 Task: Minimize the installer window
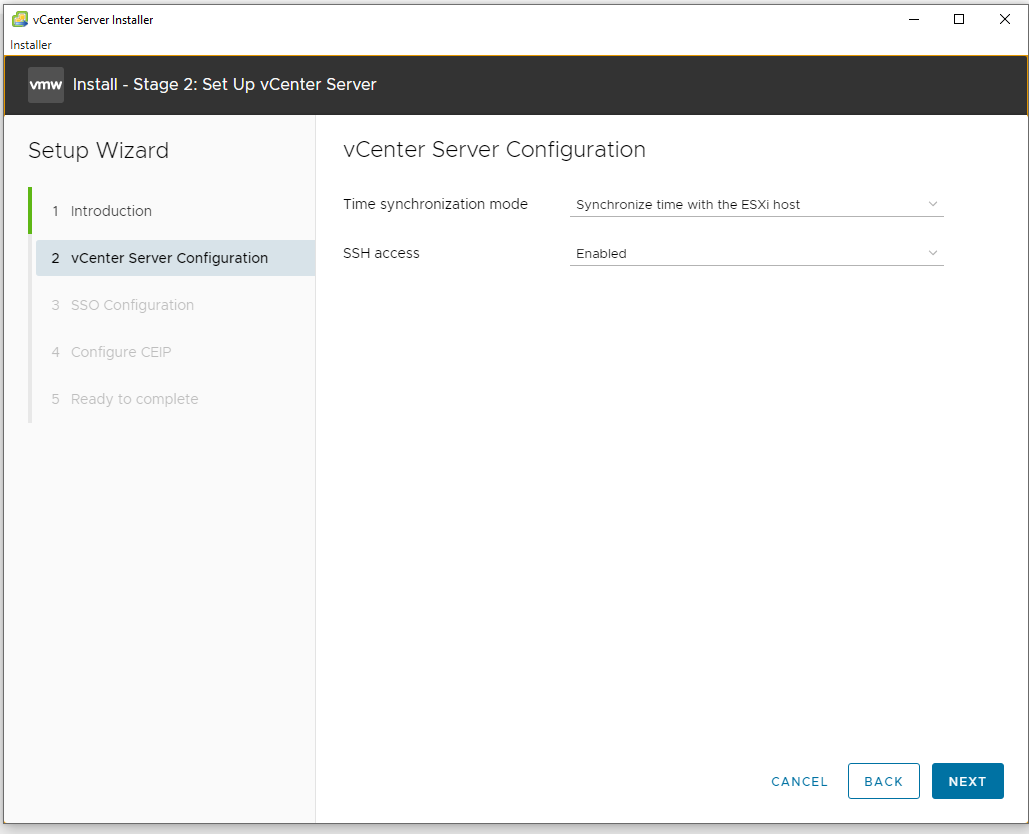tap(914, 20)
